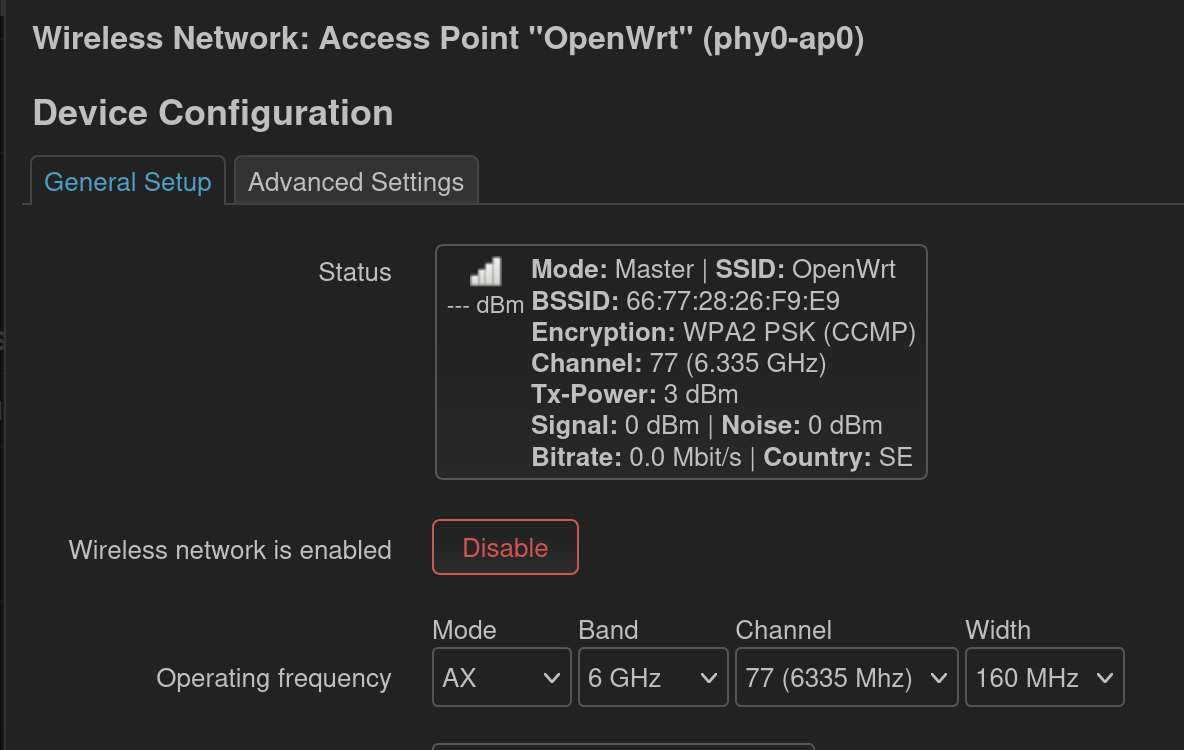Viewport: 1184px width, 750px height.
Task: Click the BSSID value 66:77:28:26:F9:E9
Action: [x=732, y=301]
